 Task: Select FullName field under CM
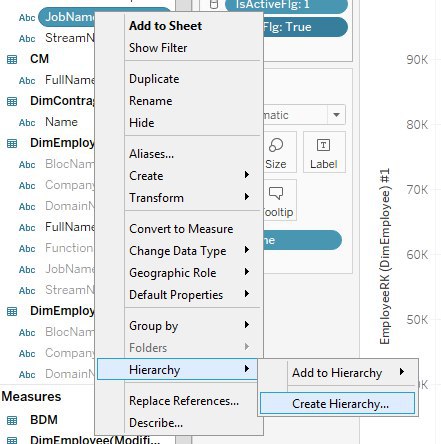pyautogui.click(x=70, y=80)
